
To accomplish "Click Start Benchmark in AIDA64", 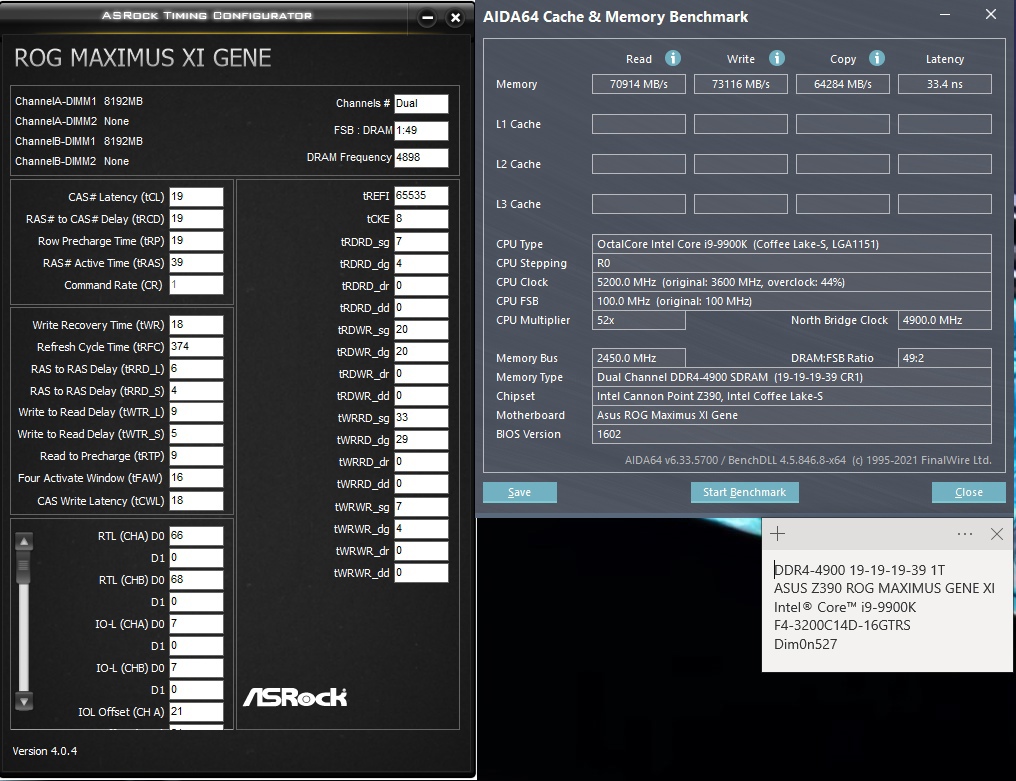I will click(745, 492).
